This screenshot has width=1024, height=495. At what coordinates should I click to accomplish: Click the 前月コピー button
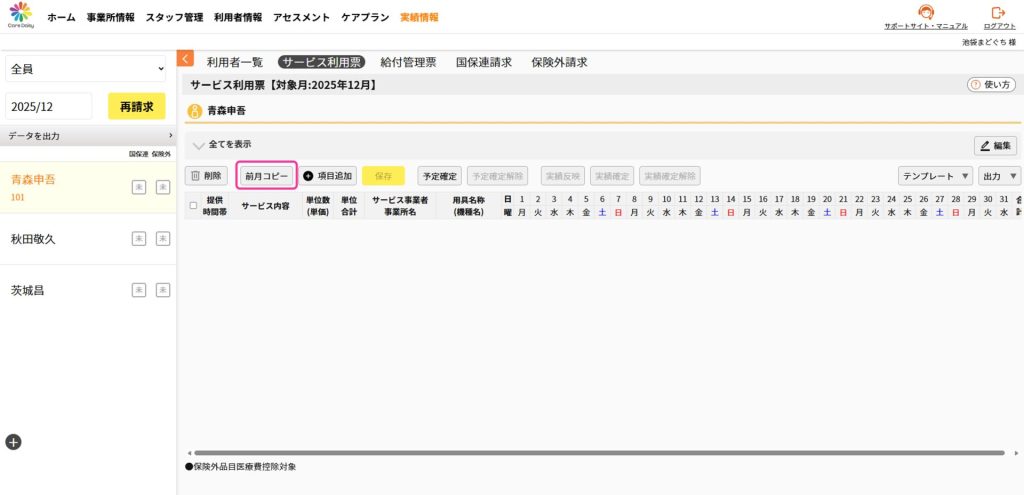tap(266, 176)
